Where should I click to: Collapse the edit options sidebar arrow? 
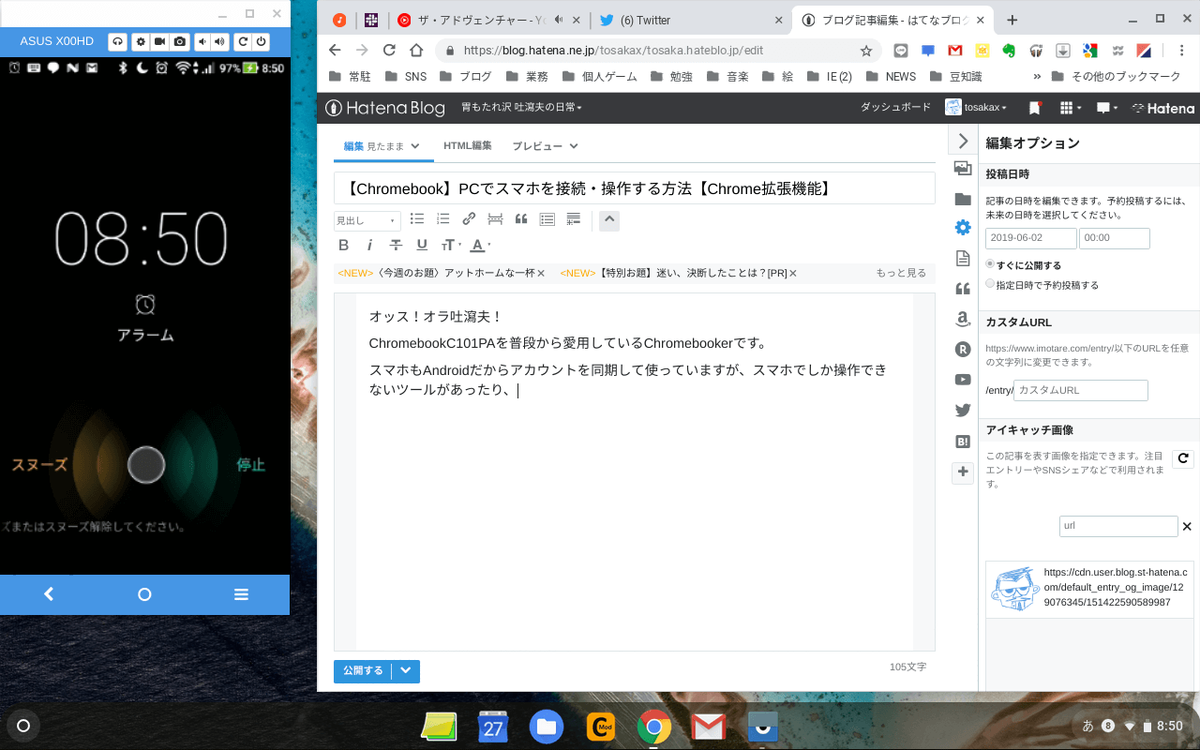pyautogui.click(x=962, y=141)
